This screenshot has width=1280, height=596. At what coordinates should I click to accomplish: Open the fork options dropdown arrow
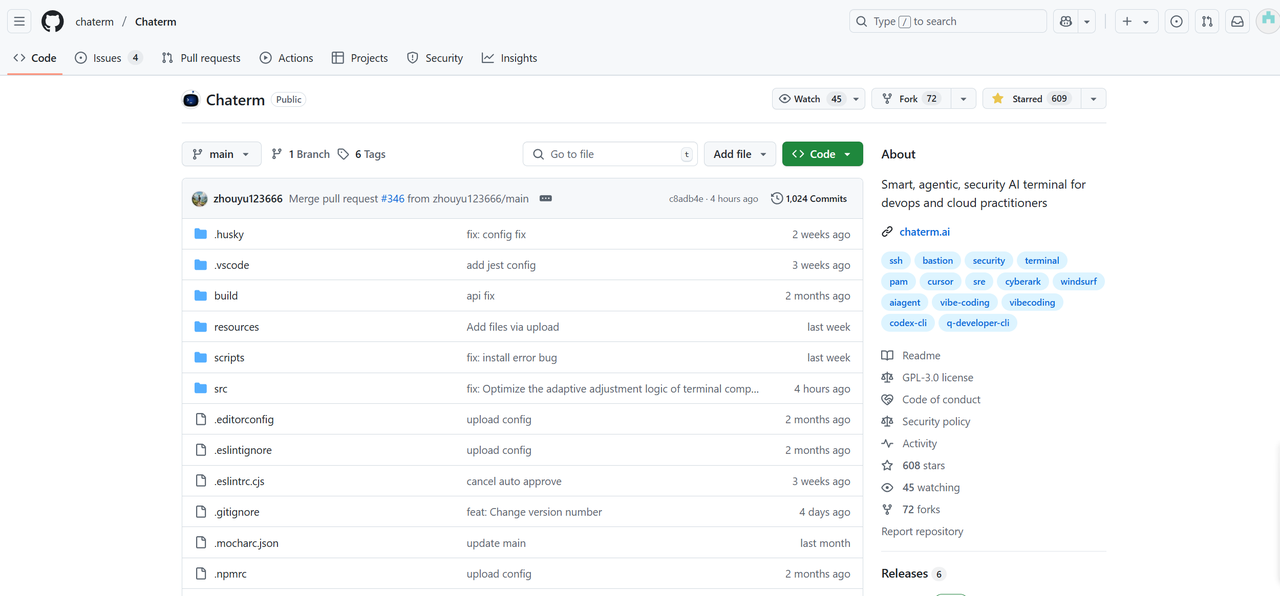tap(963, 99)
